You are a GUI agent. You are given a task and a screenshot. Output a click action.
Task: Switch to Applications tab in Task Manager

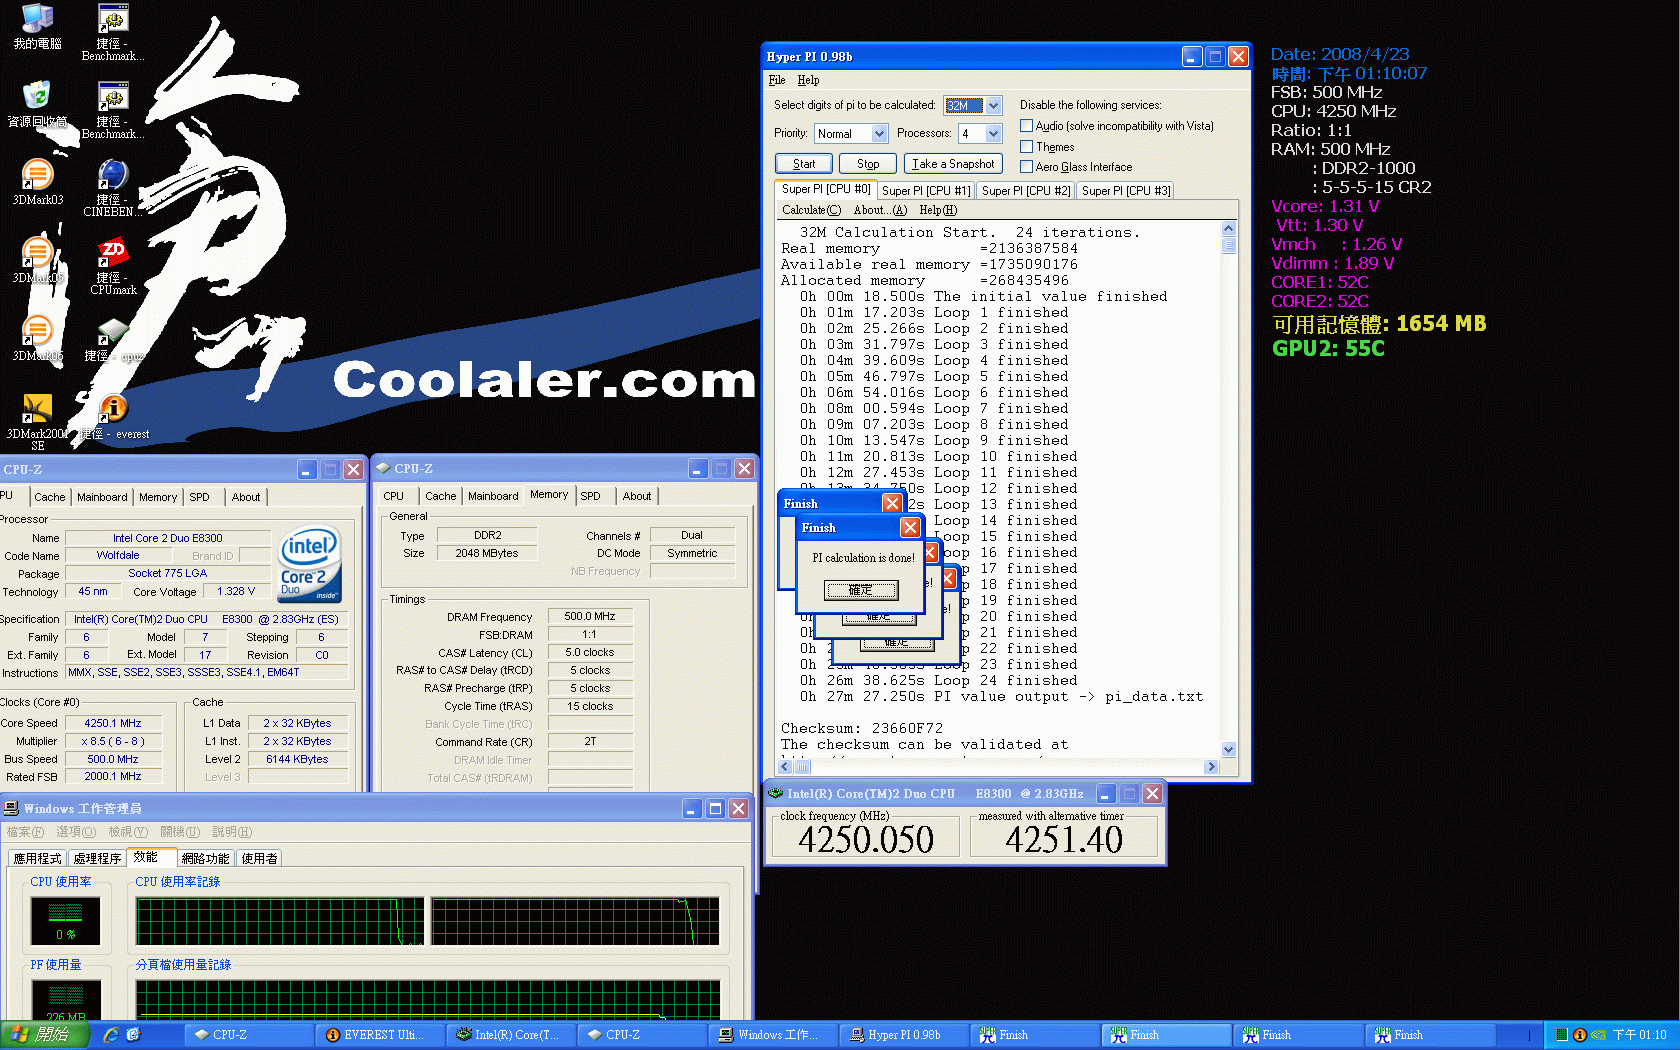[37, 858]
